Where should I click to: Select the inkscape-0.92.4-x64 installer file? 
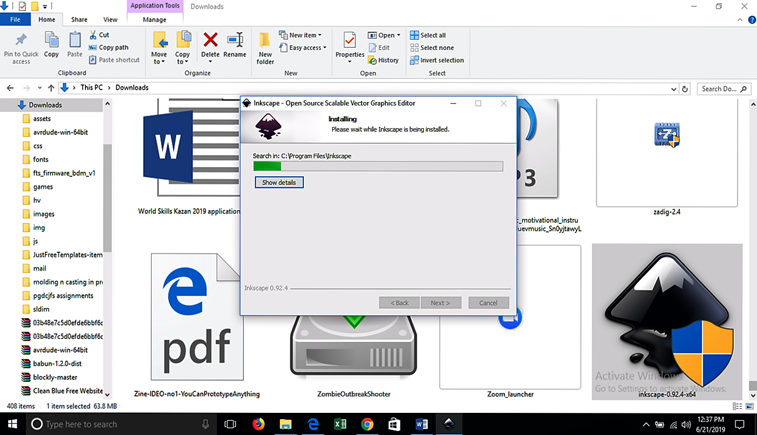pos(667,322)
